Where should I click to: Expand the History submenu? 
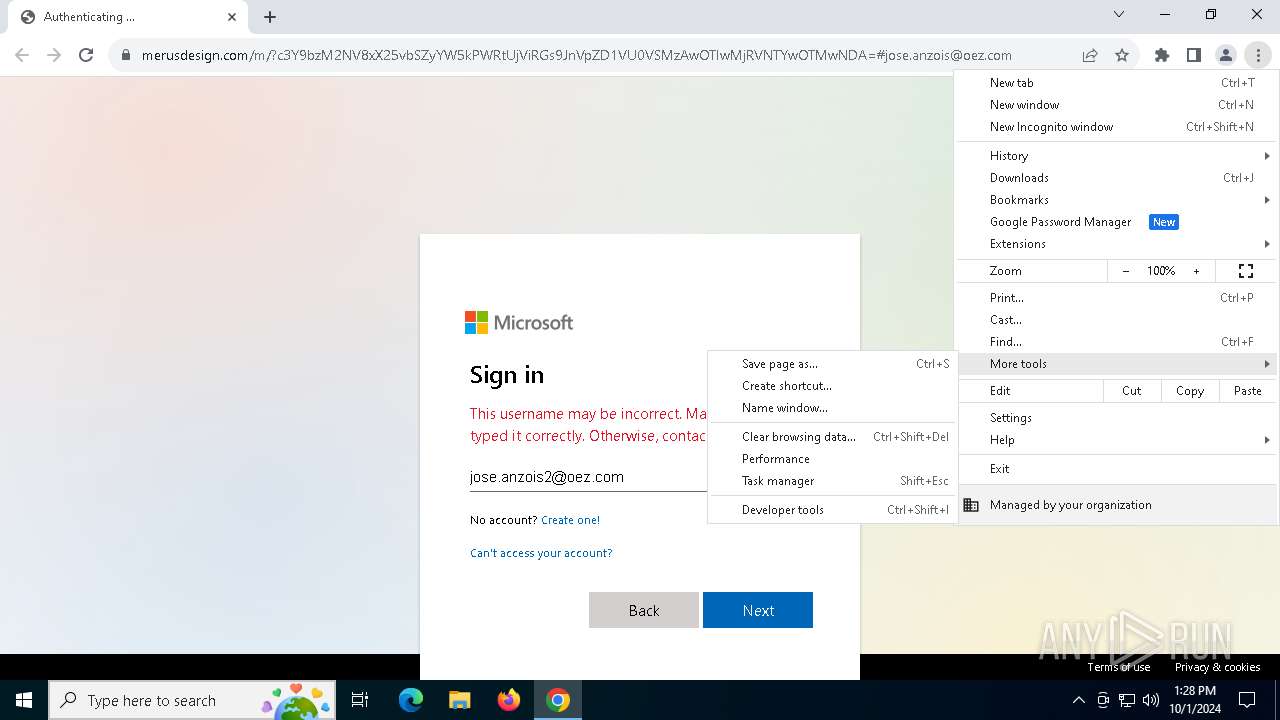pyautogui.click(x=1117, y=156)
